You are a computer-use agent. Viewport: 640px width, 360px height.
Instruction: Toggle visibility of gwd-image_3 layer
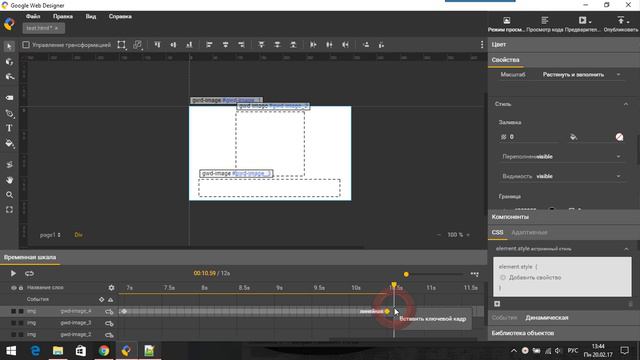pos(13,323)
